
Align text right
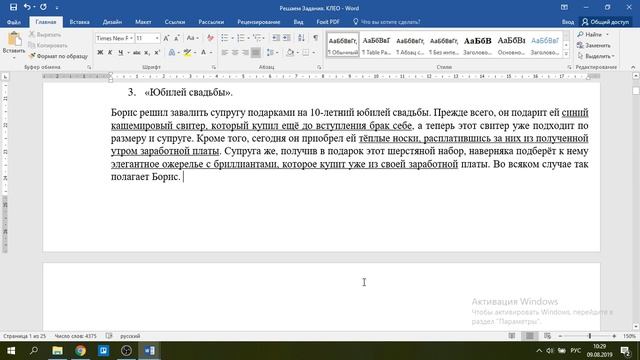(x=245, y=52)
